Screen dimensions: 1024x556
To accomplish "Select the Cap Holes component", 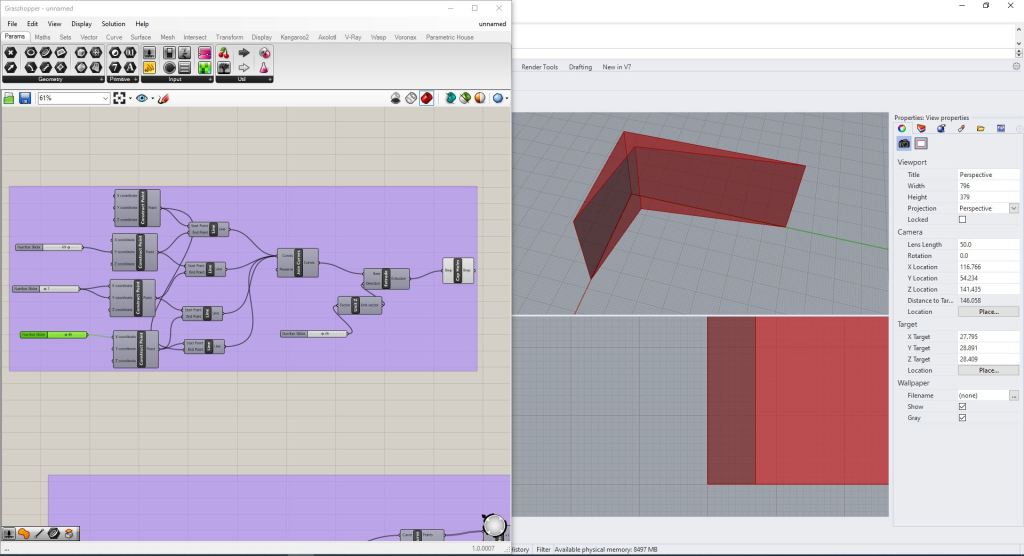I will tap(457, 270).
